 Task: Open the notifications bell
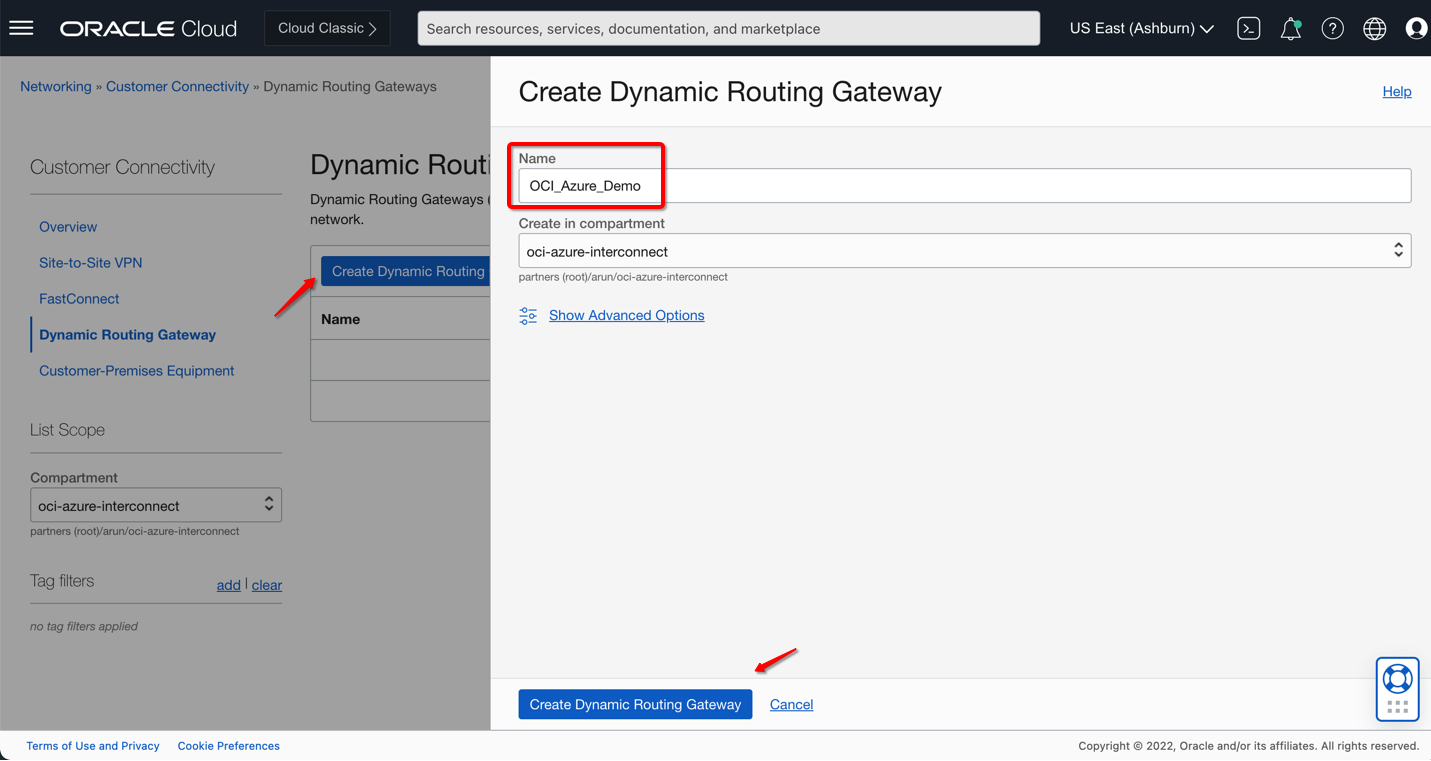coord(1290,29)
